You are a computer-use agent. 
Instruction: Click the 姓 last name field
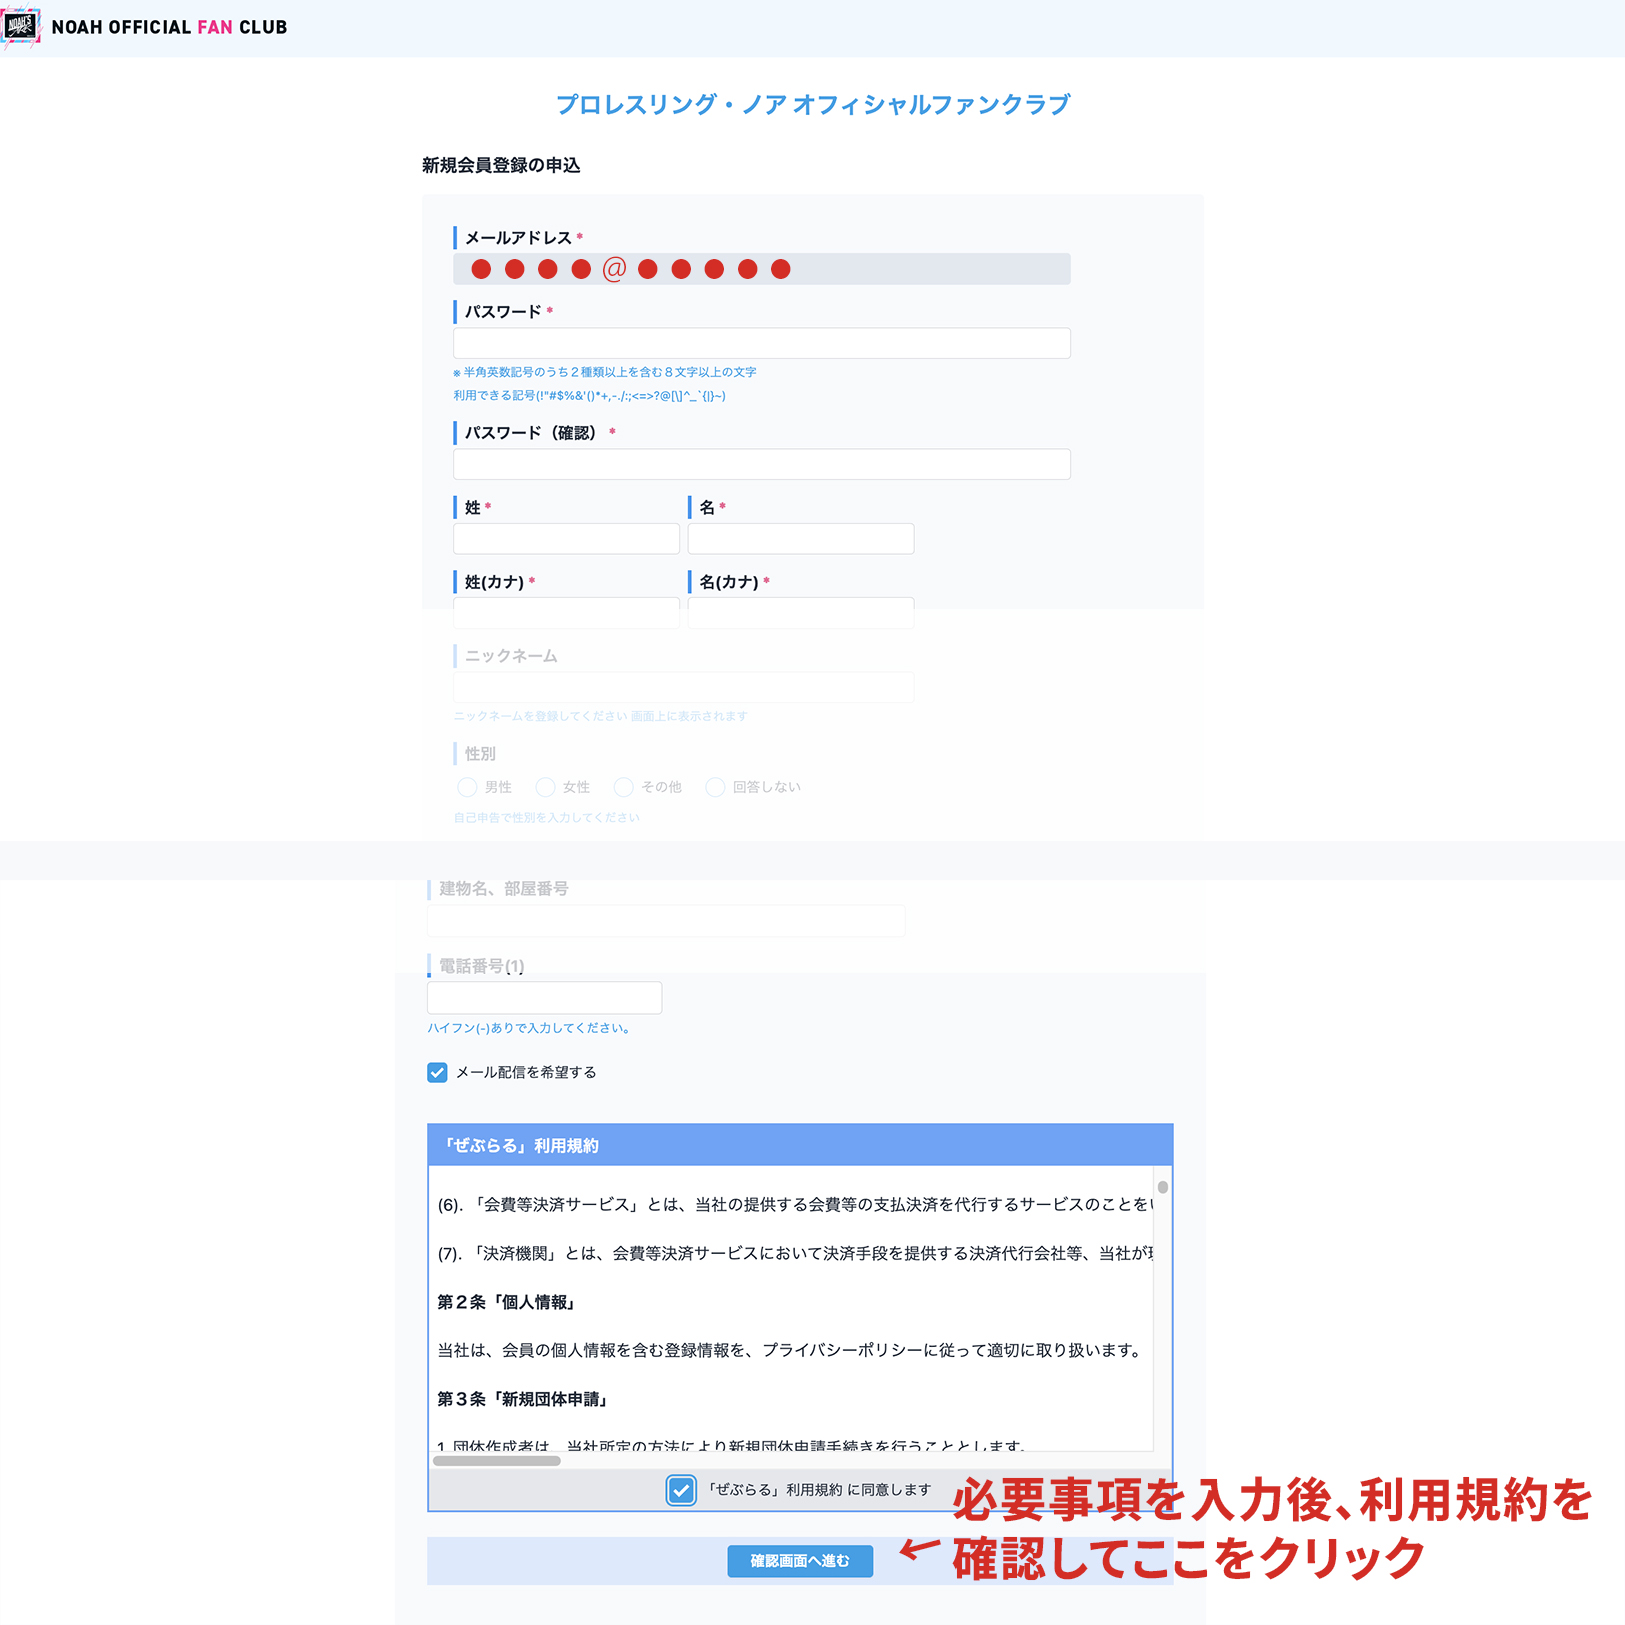pos(566,539)
